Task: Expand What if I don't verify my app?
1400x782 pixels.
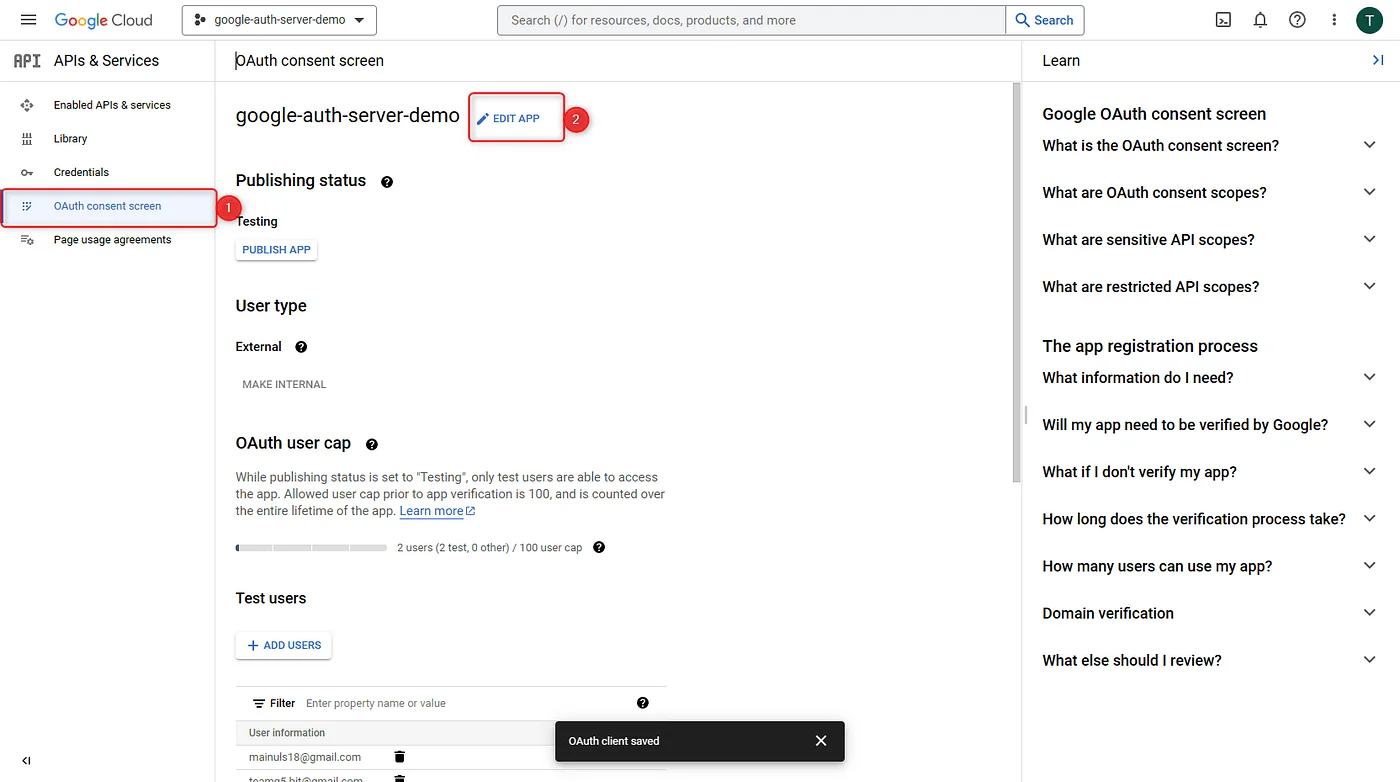Action: tap(1370, 471)
